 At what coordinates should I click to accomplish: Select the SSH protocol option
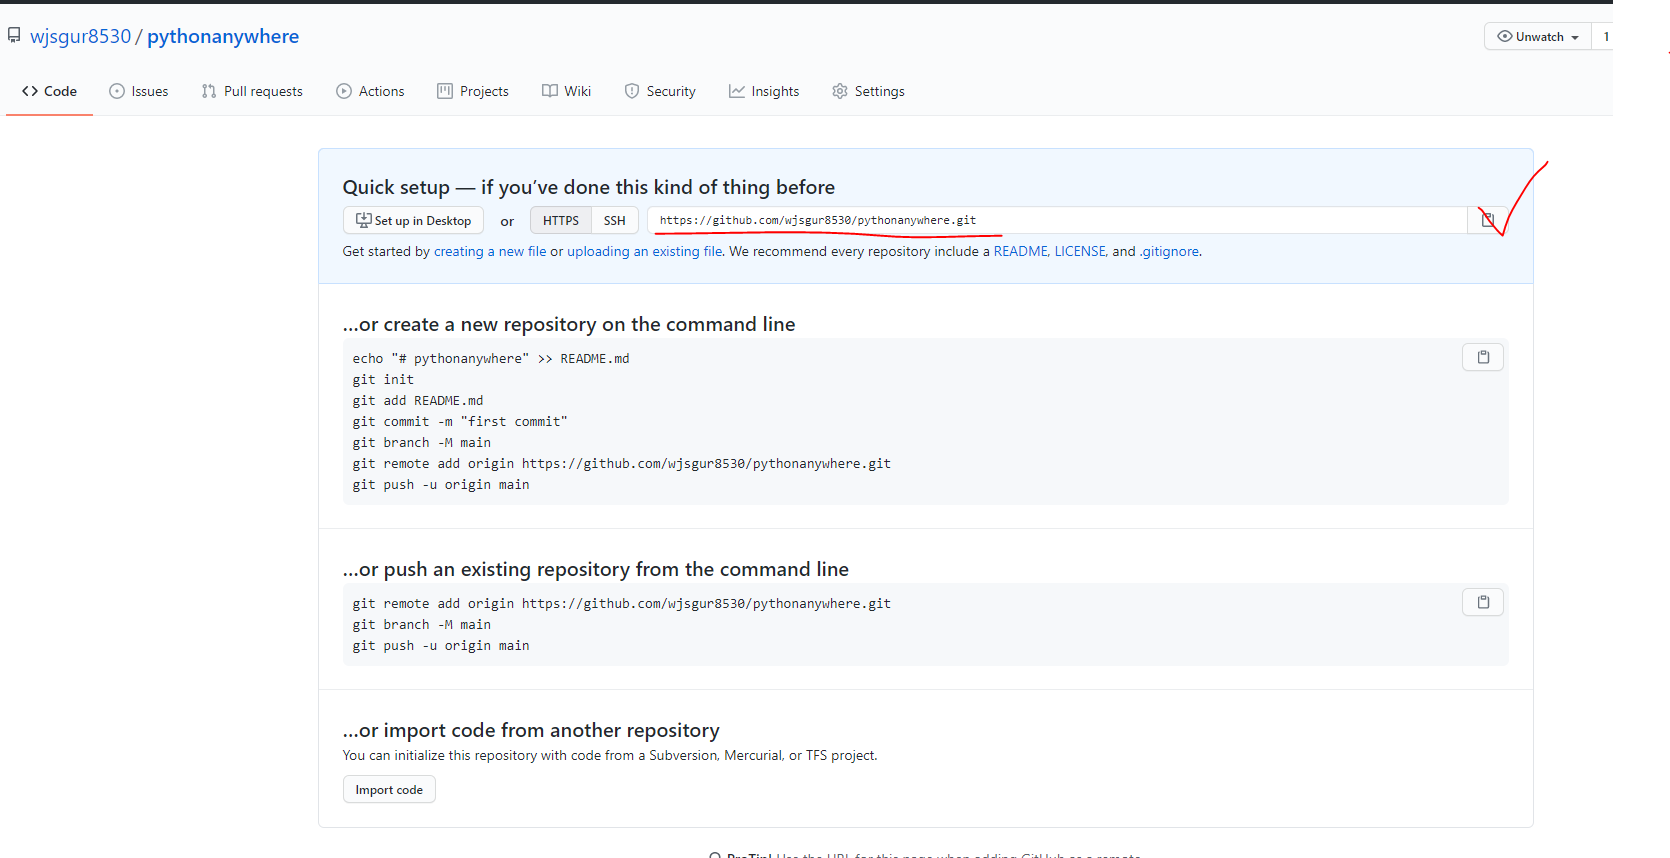615,220
